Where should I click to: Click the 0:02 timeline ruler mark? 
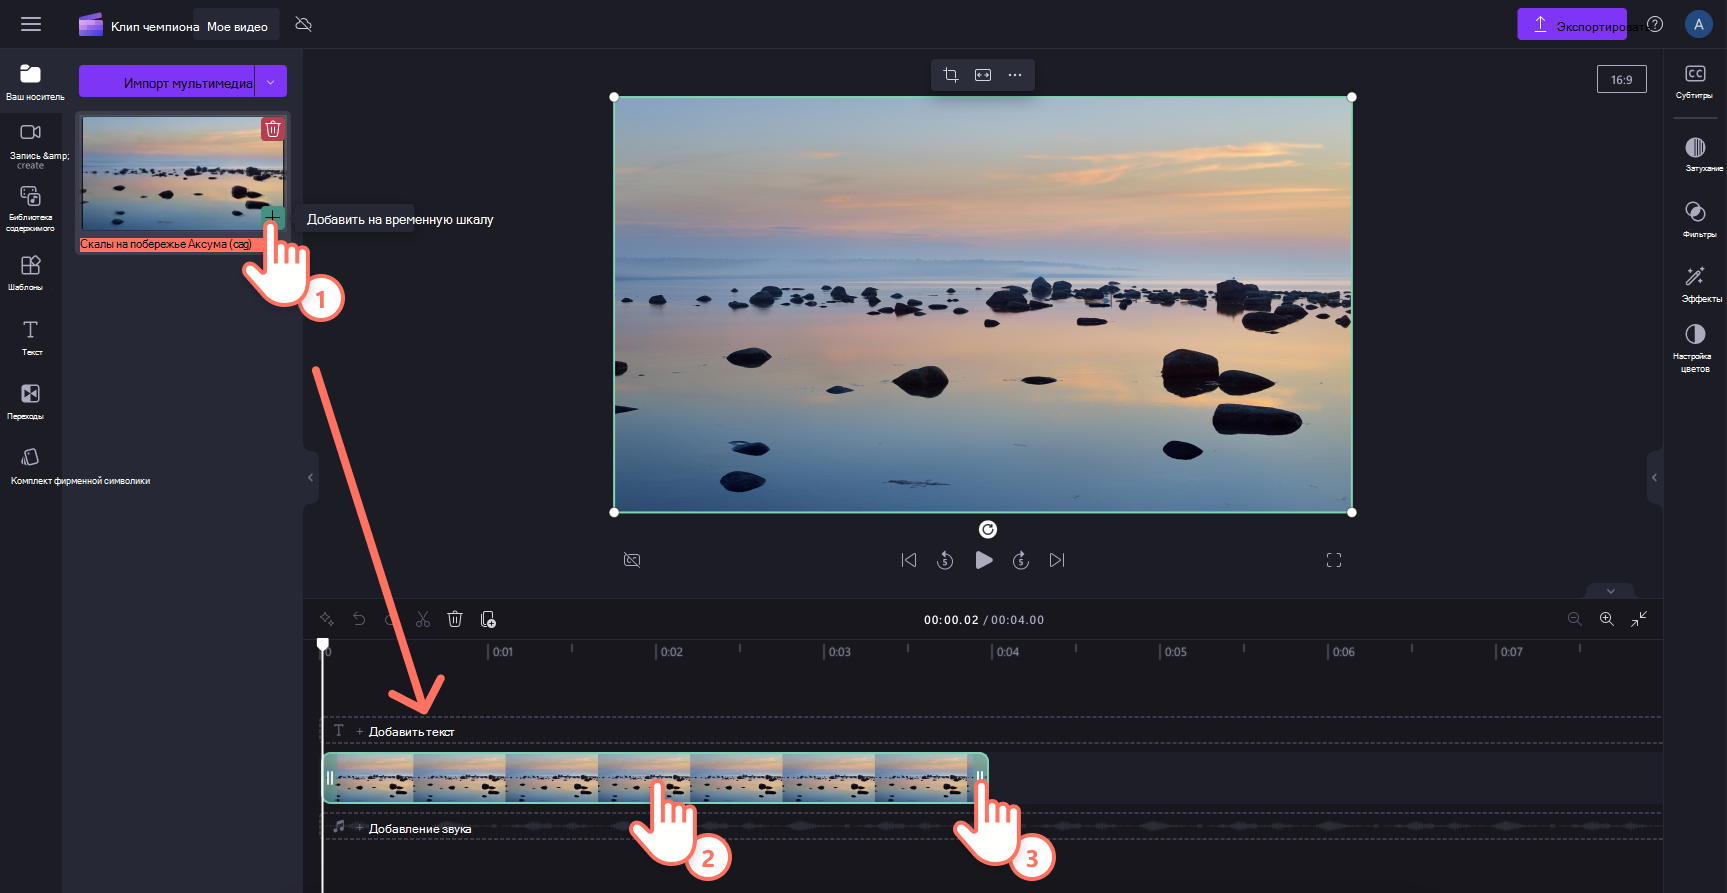670,652
